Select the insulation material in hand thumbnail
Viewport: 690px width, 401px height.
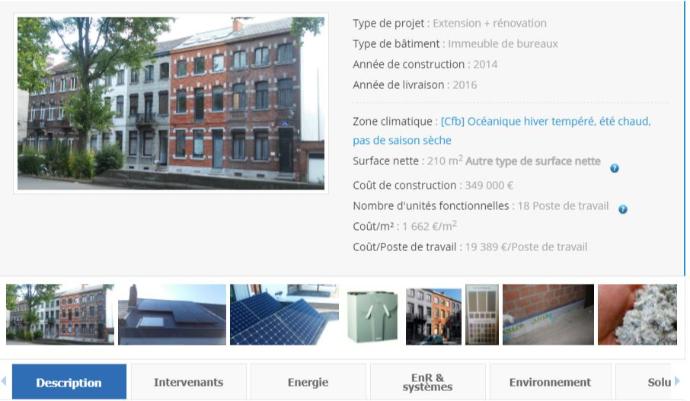pos(637,314)
